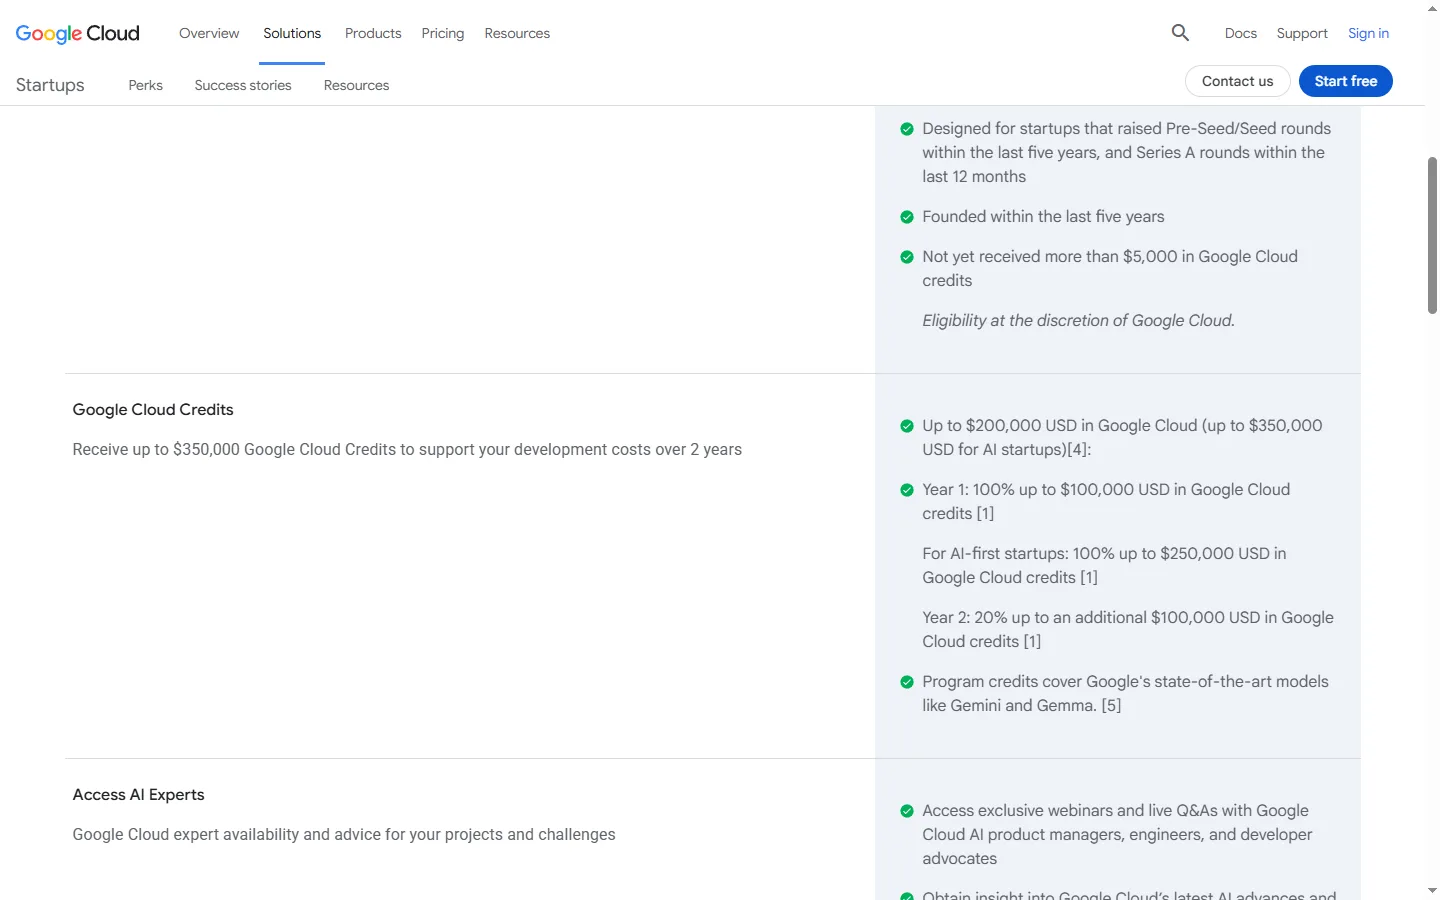Switch to the Perks tab
Screen dimensions: 1440x900
click(x=146, y=85)
